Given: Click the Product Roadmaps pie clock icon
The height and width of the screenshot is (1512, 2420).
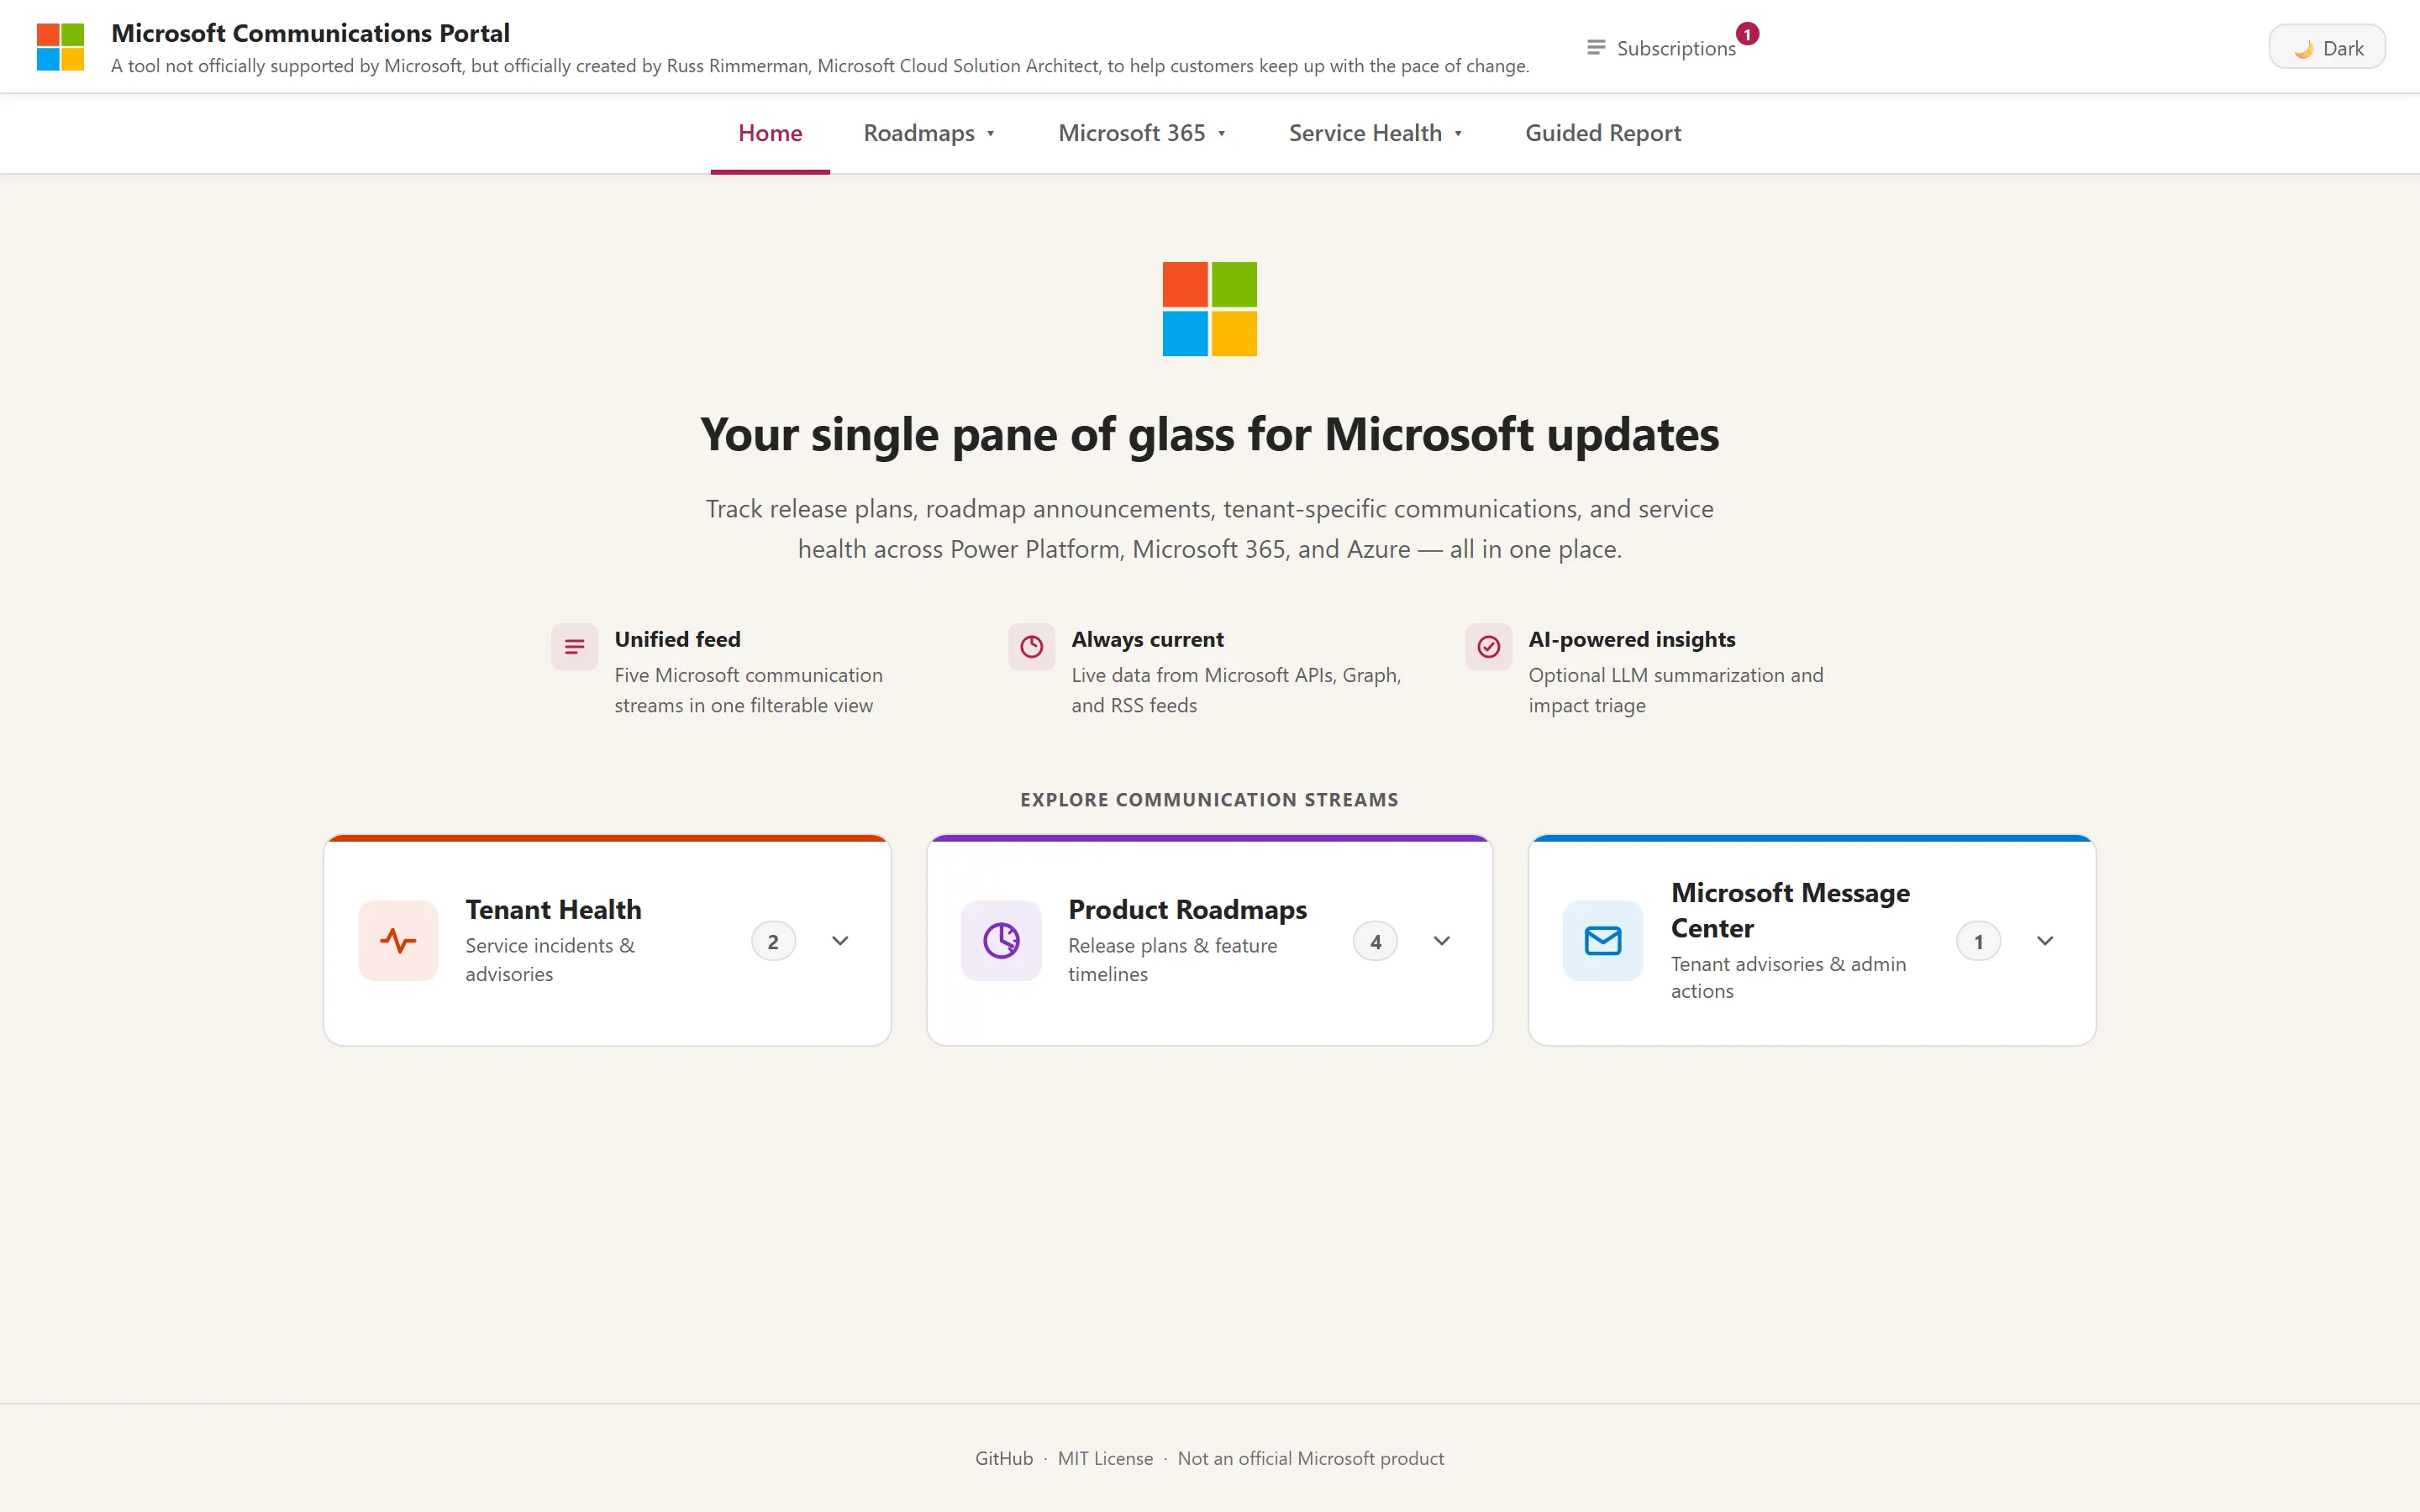Looking at the screenshot, I should coord(1001,941).
